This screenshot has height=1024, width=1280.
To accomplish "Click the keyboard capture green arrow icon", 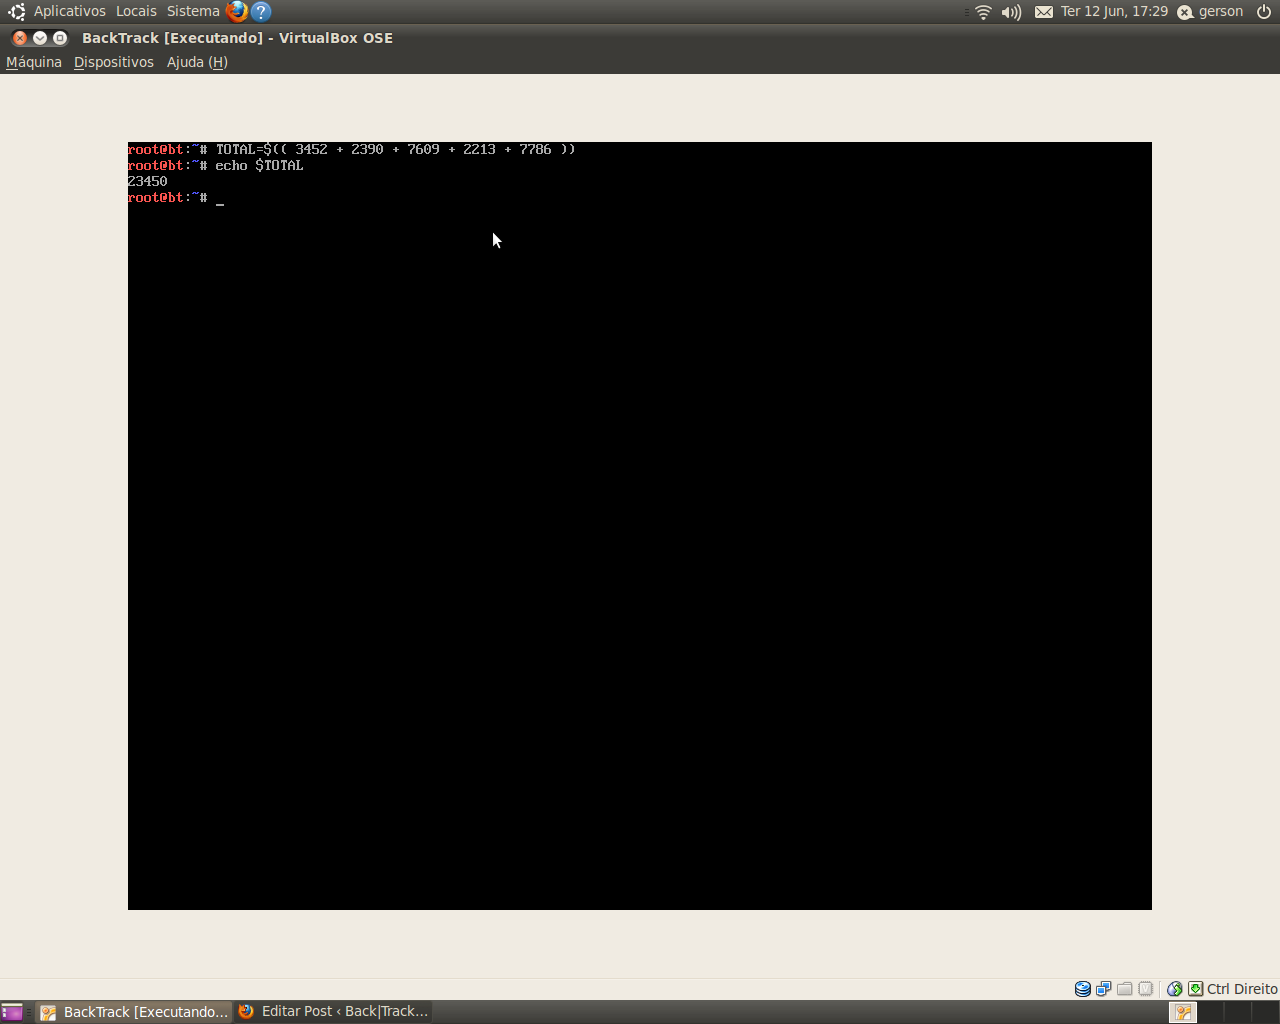I will point(1195,989).
